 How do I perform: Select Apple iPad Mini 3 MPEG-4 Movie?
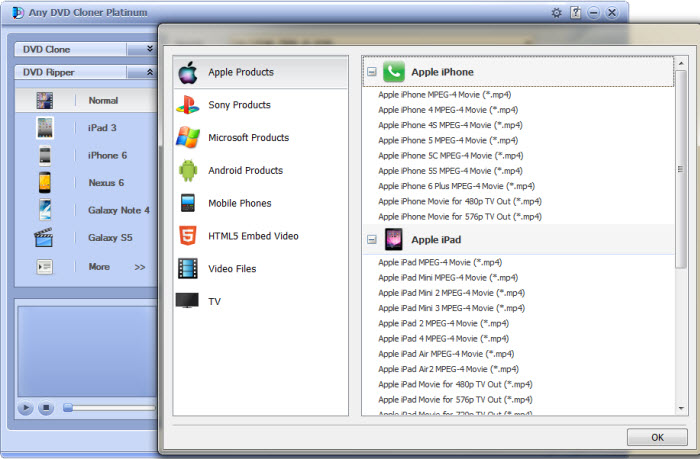coord(452,308)
